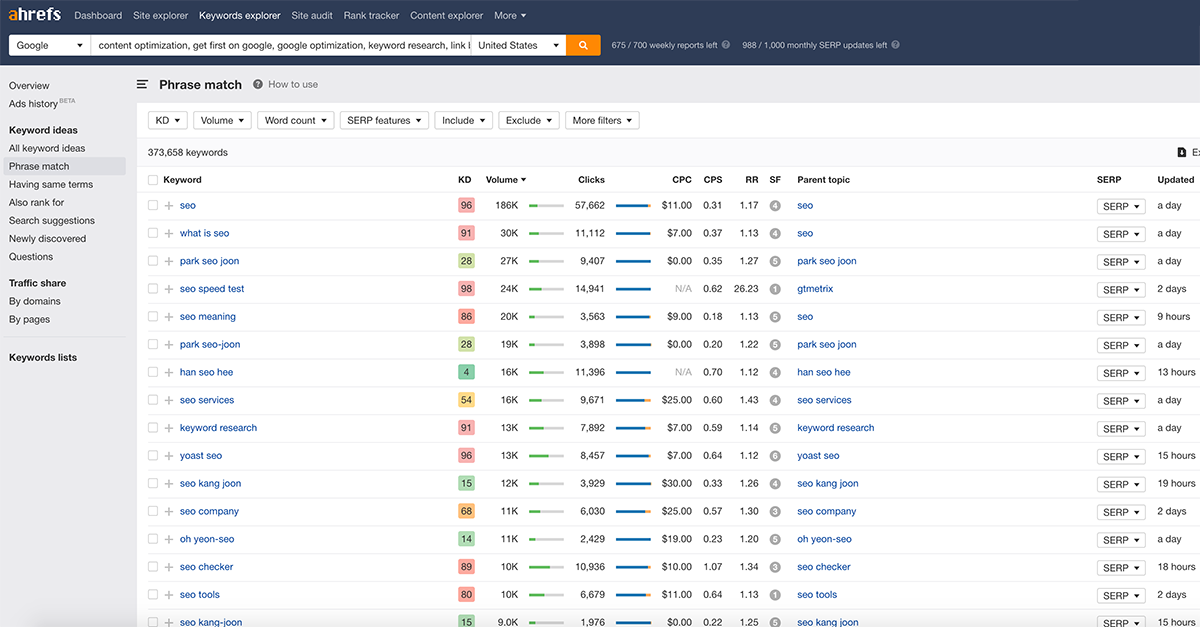Screen dimensions: 1200x627
Task: Tick the select-all checkbox in the table header
Action: pyautogui.click(x=152, y=179)
